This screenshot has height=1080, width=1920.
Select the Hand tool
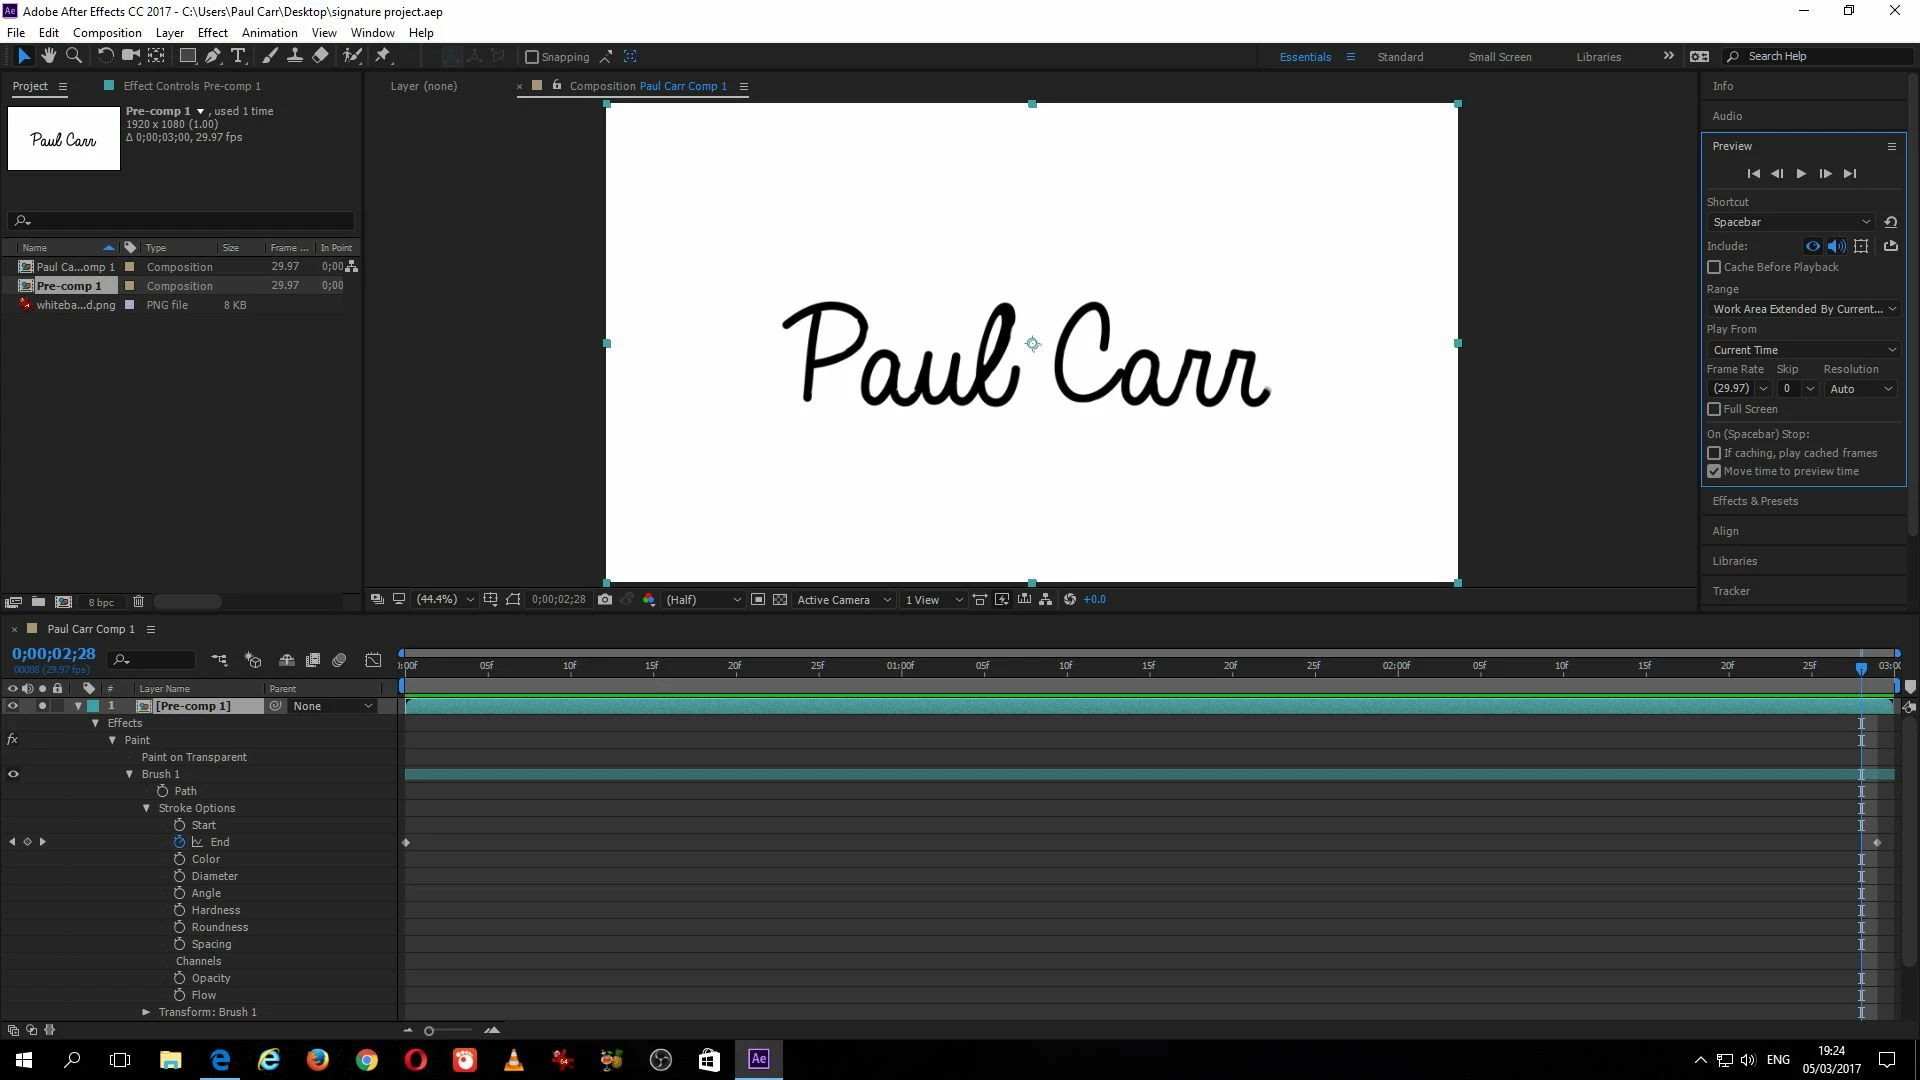[x=48, y=56]
